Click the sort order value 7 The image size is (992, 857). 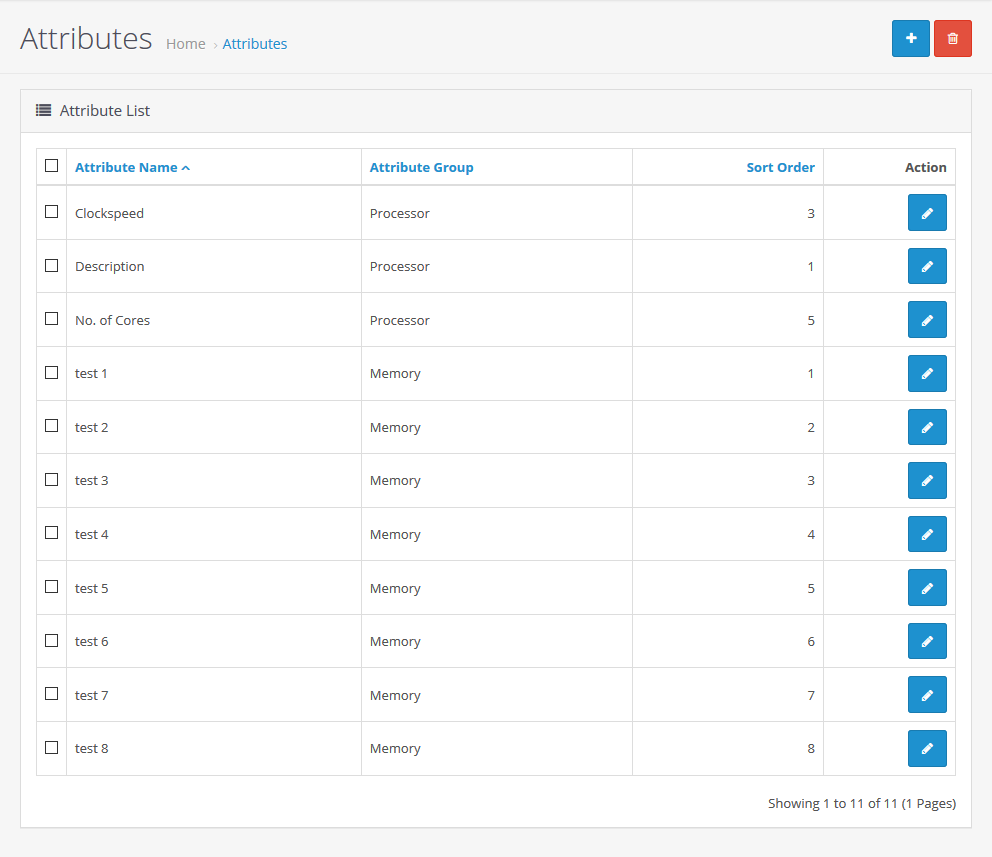(x=810, y=695)
